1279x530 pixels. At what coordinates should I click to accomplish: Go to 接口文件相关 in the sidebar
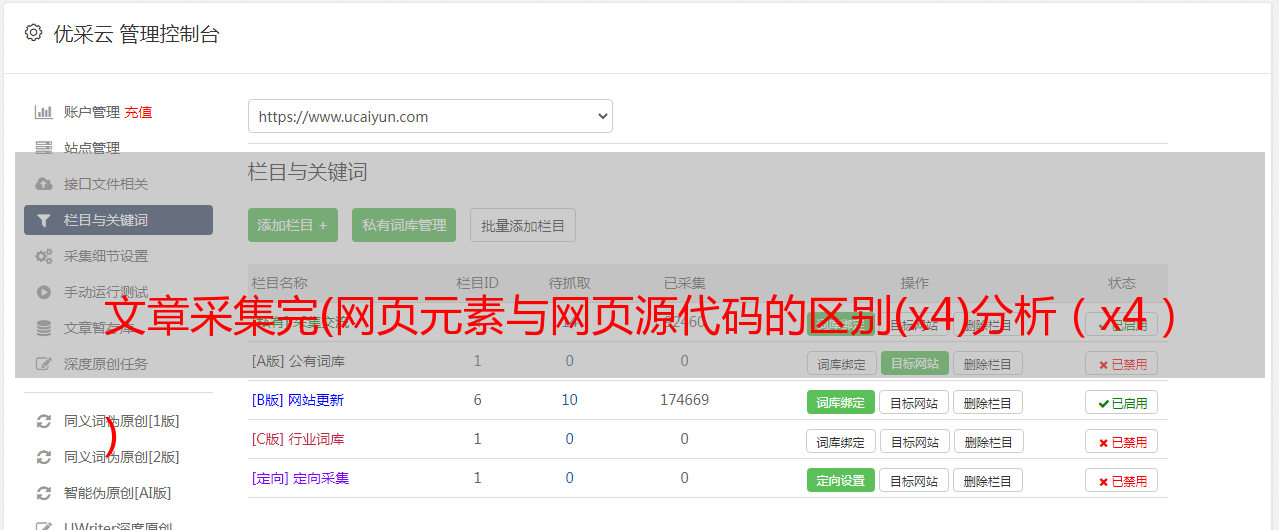click(106, 184)
